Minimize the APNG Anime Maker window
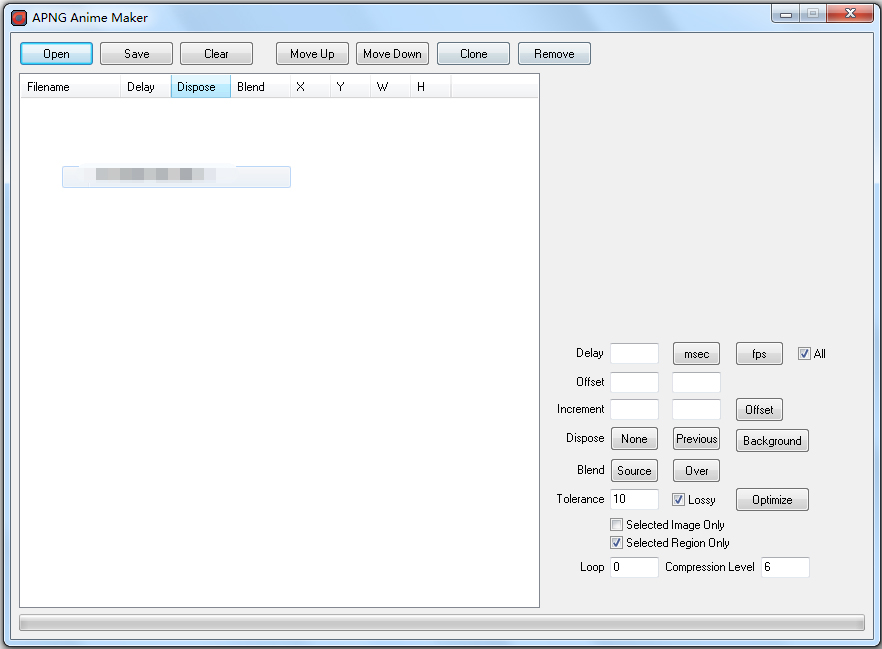The height and width of the screenshot is (649, 882). (x=786, y=13)
